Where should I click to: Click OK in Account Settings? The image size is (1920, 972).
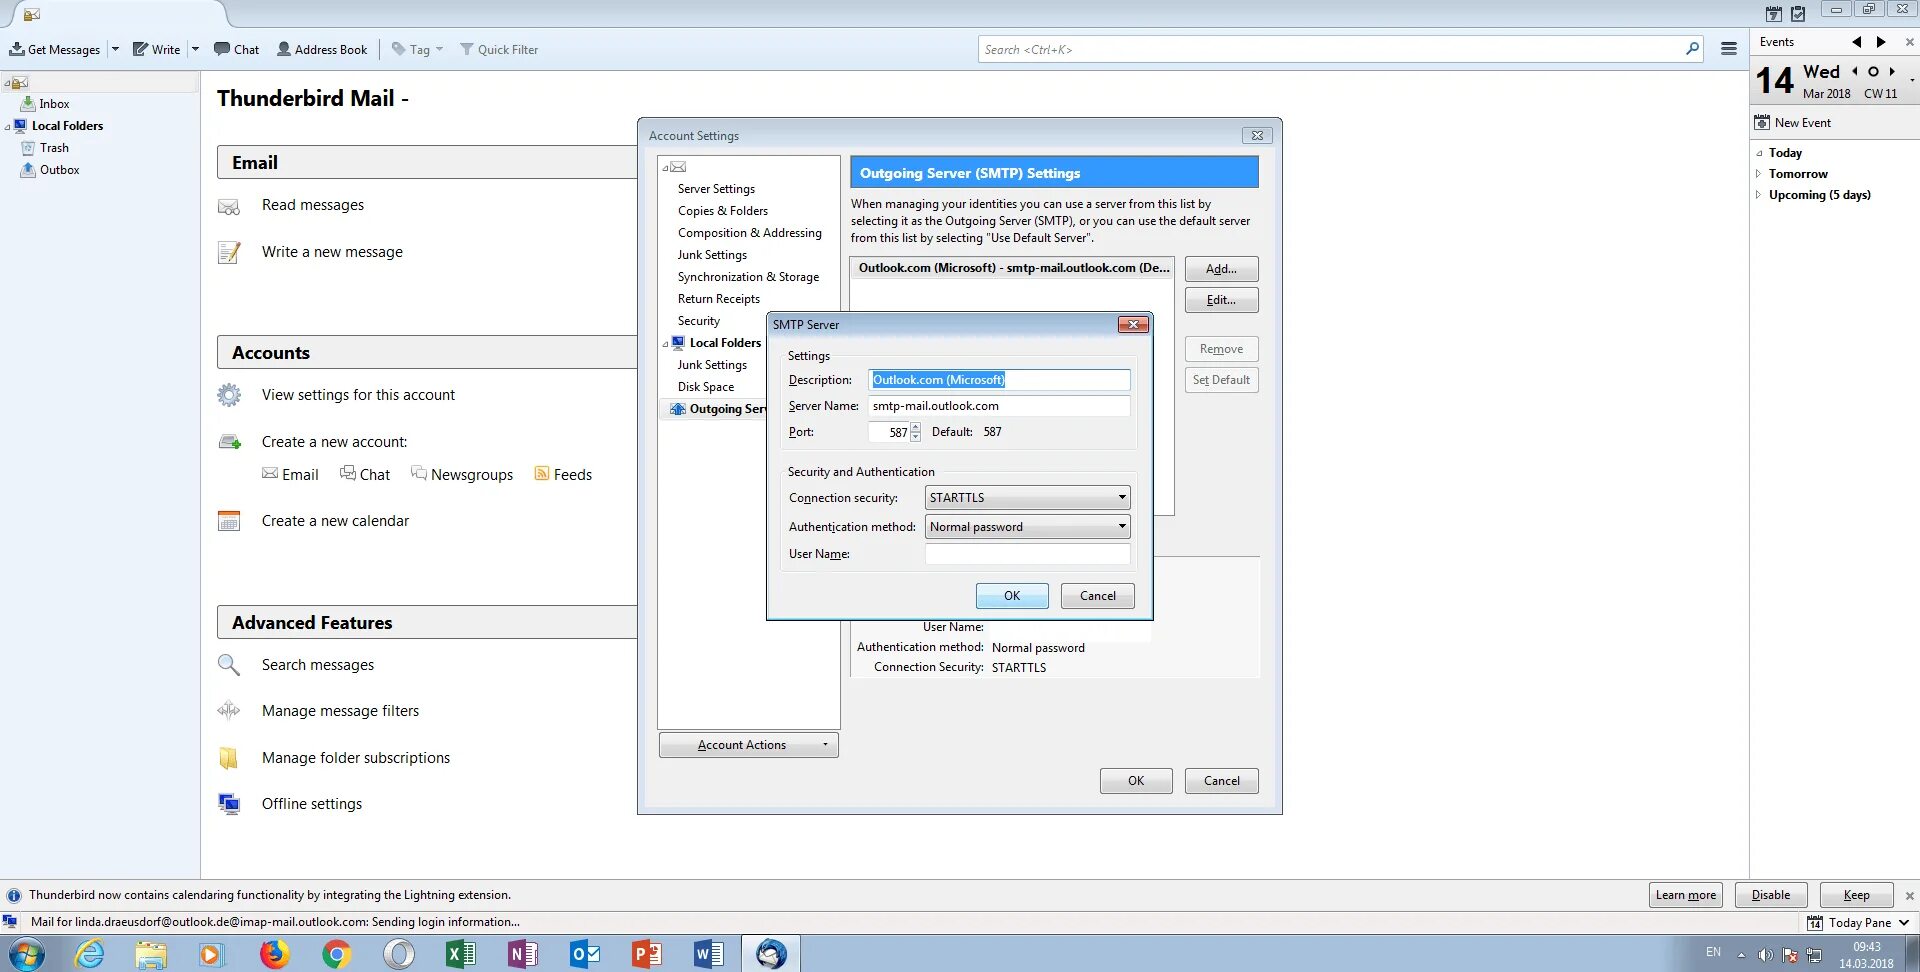click(x=1136, y=781)
